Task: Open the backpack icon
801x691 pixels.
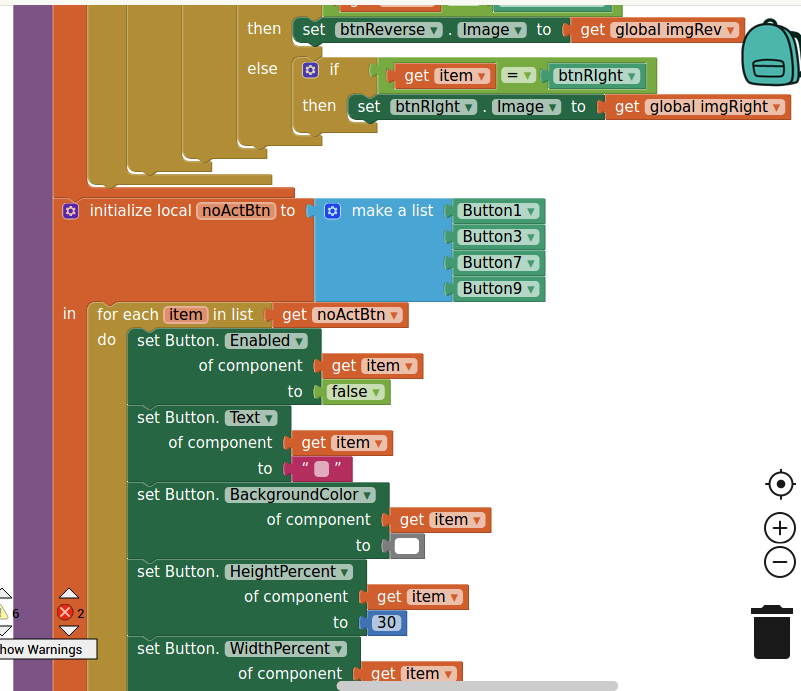Action: pos(771,53)
